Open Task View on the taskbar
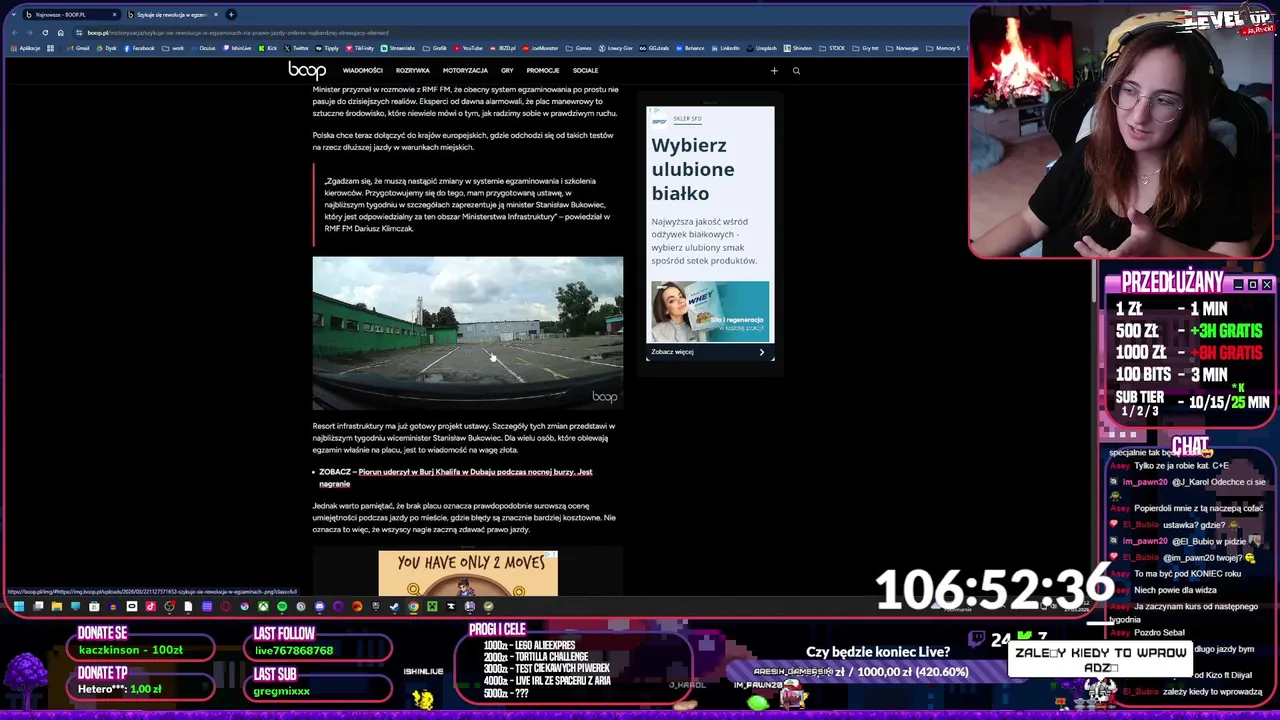Viewport: 1280px width, 720px height. coord(38,606)
